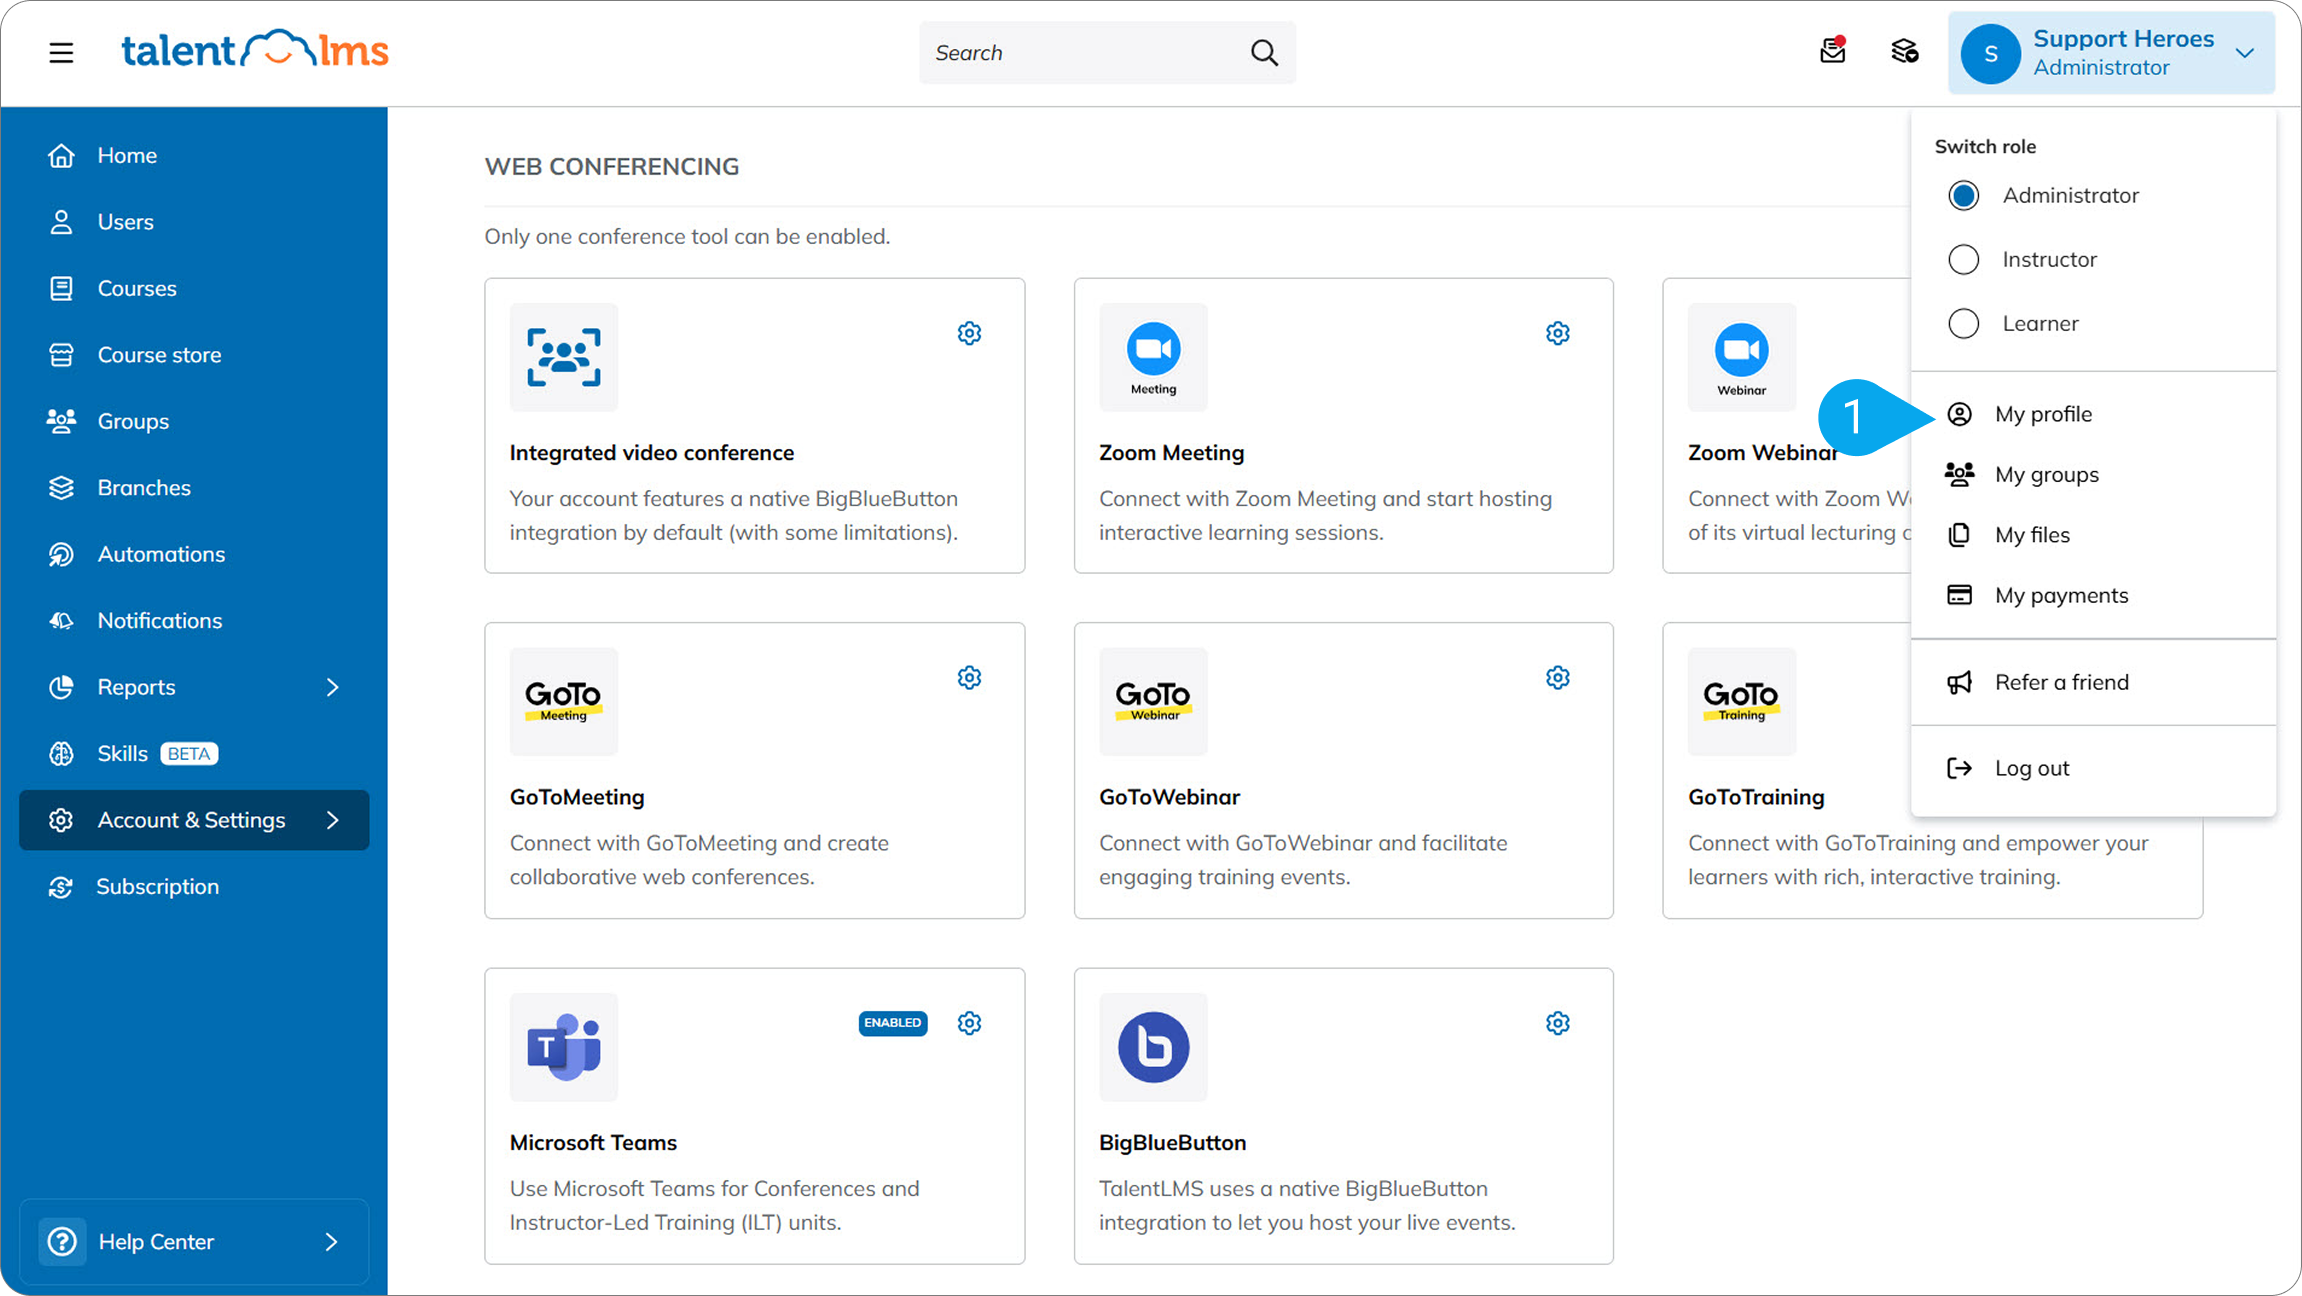Viewport: 2302px width, 1296px height.
Task: Click the Zoom Webinar logo
Action: pos(1742,357)
